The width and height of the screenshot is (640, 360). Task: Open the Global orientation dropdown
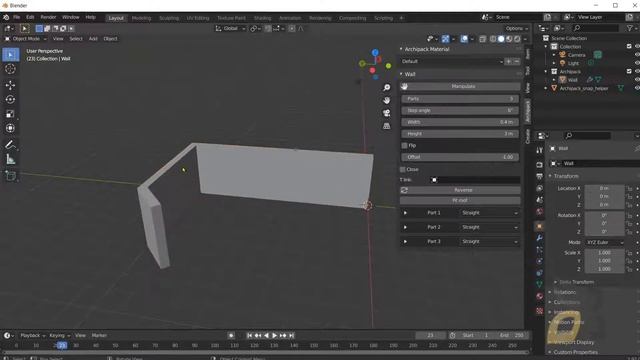point(231,29)
